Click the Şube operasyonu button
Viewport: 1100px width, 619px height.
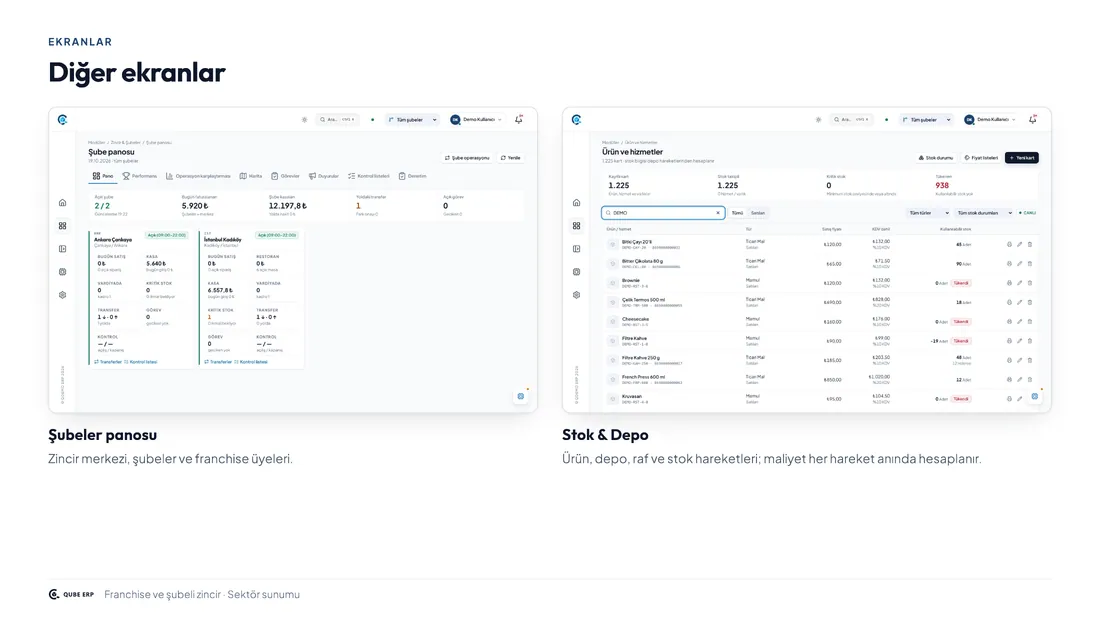[x=467, y=158]
